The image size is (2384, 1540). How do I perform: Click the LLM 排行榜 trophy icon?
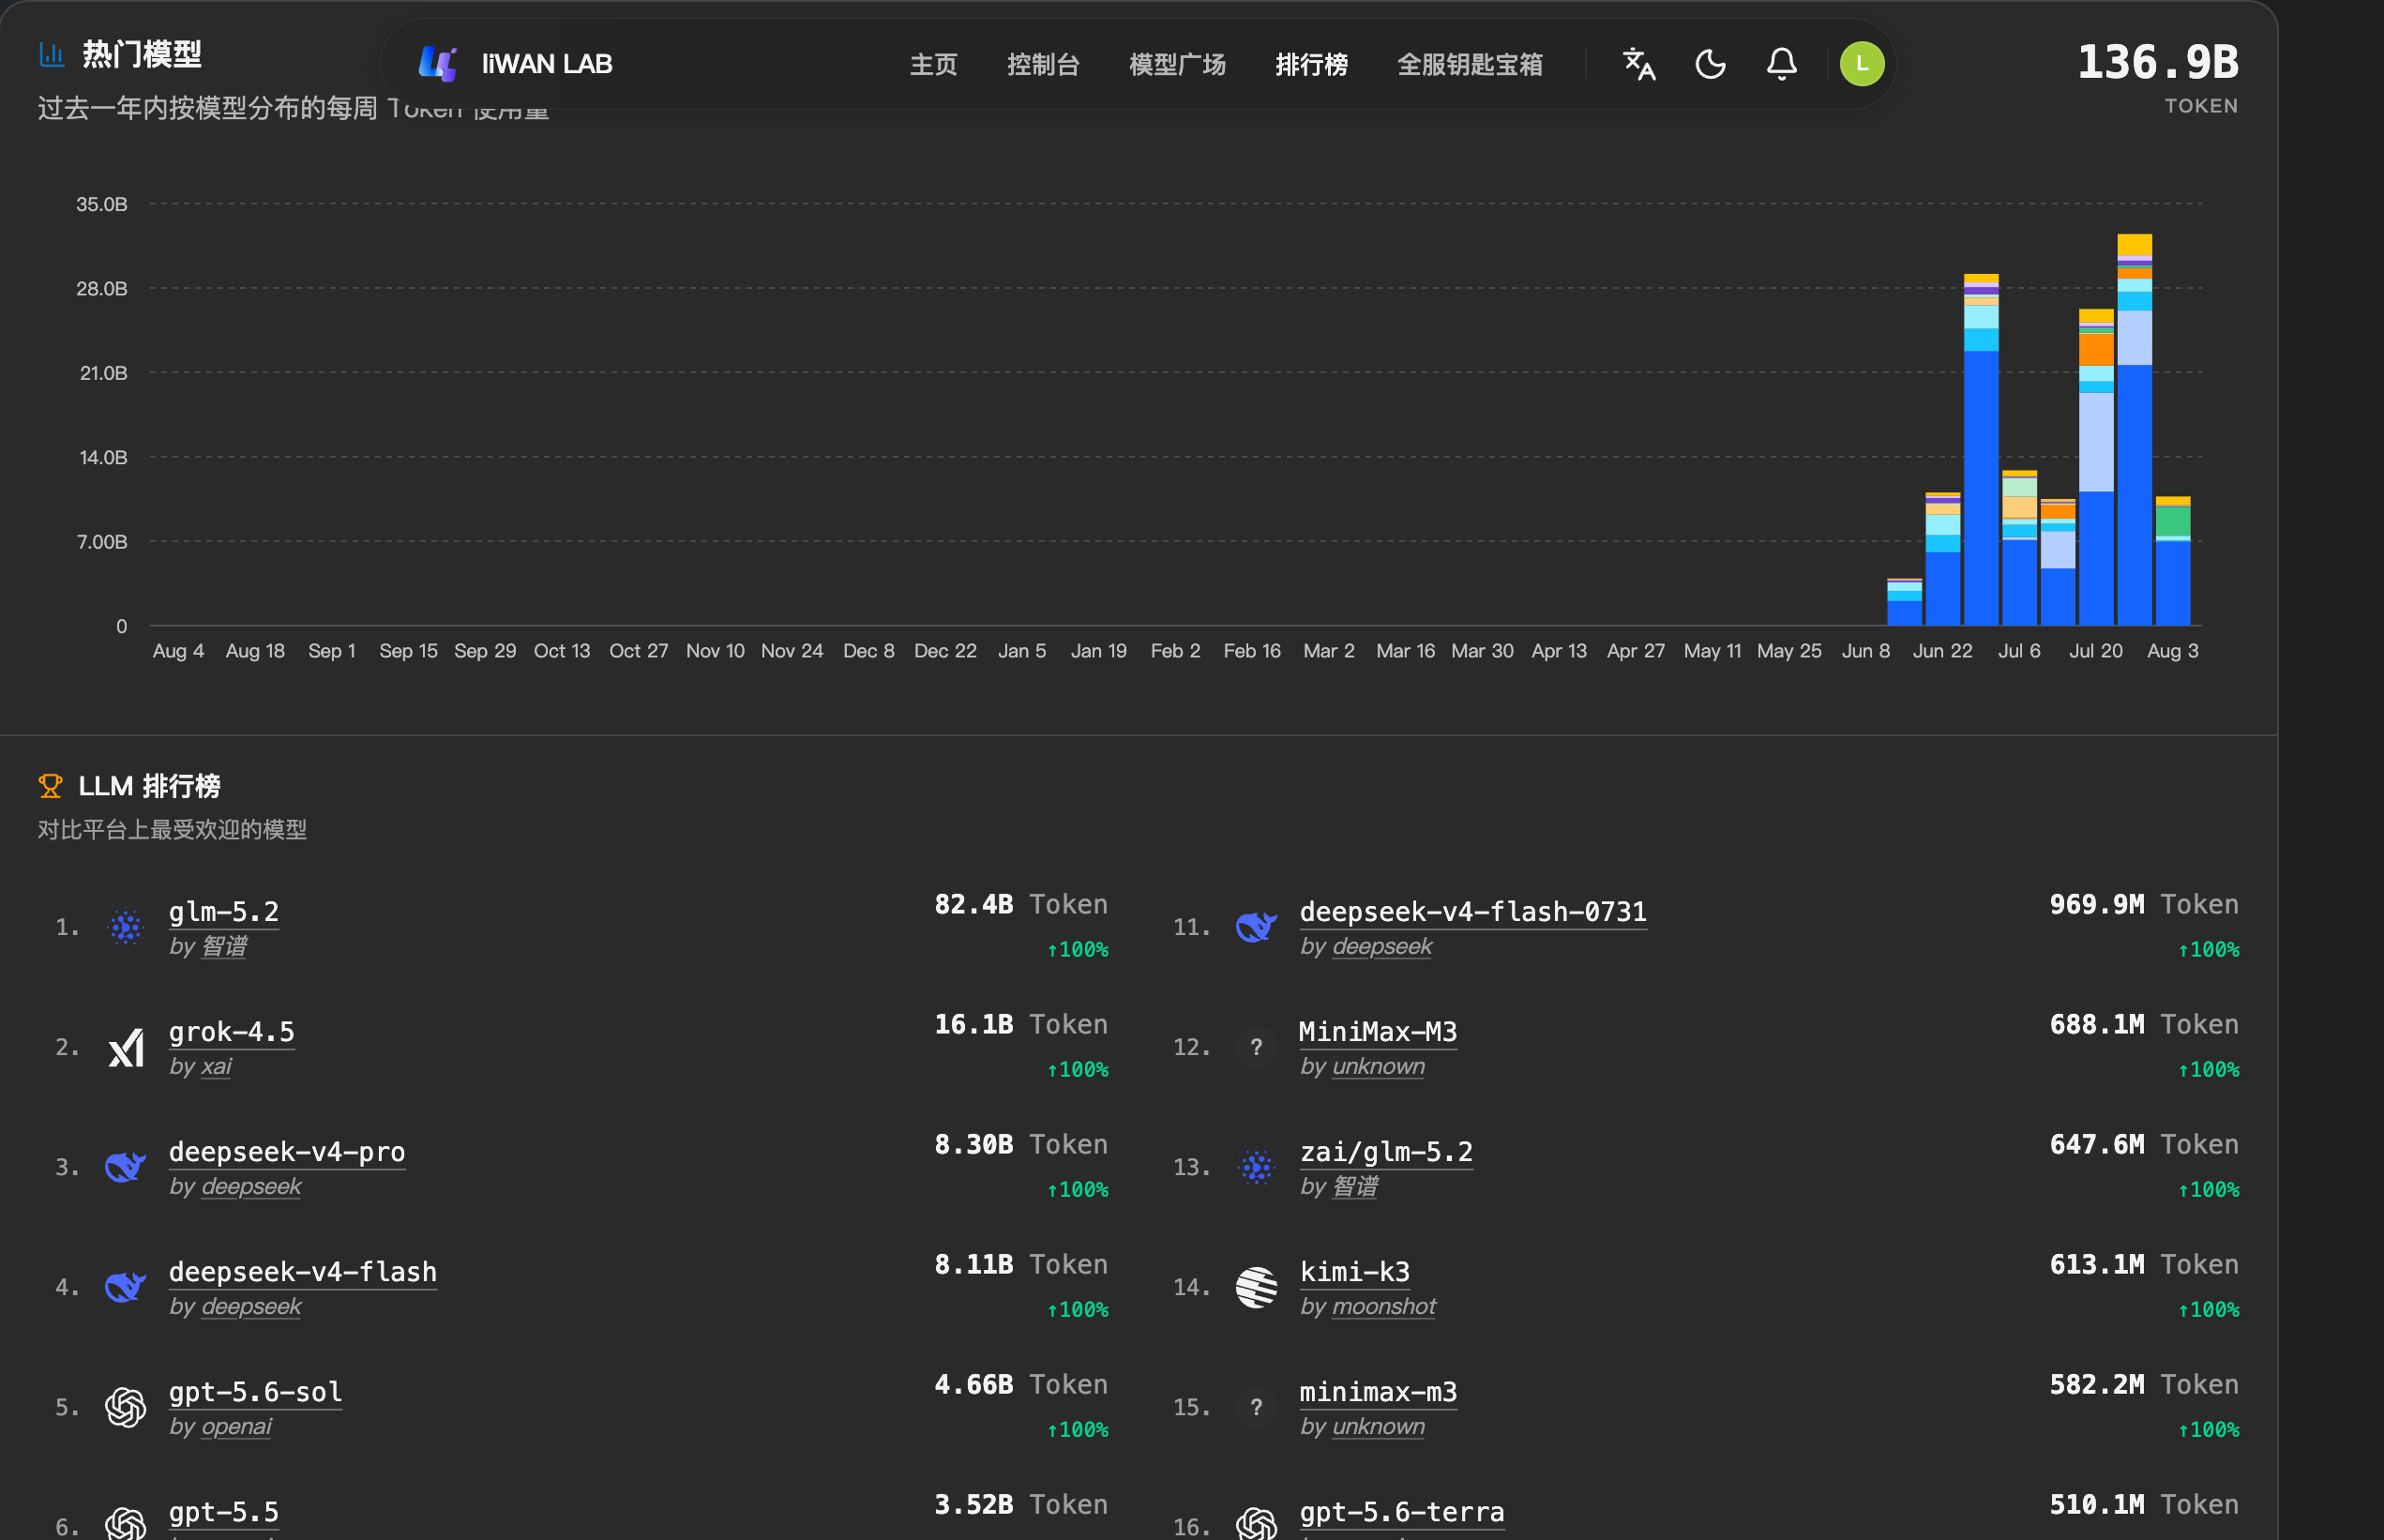[50, 786]
